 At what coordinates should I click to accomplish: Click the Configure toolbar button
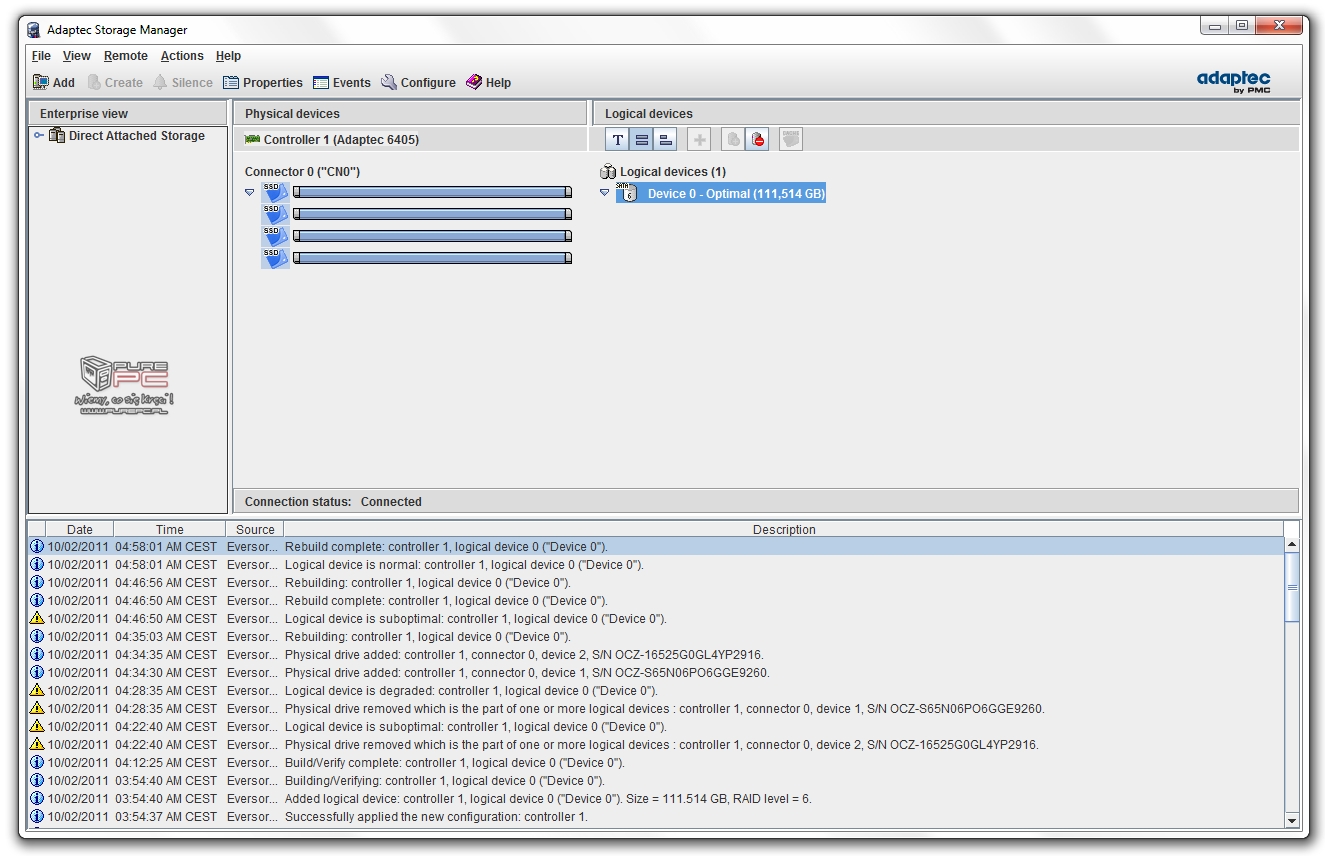[x=418, y=83]
